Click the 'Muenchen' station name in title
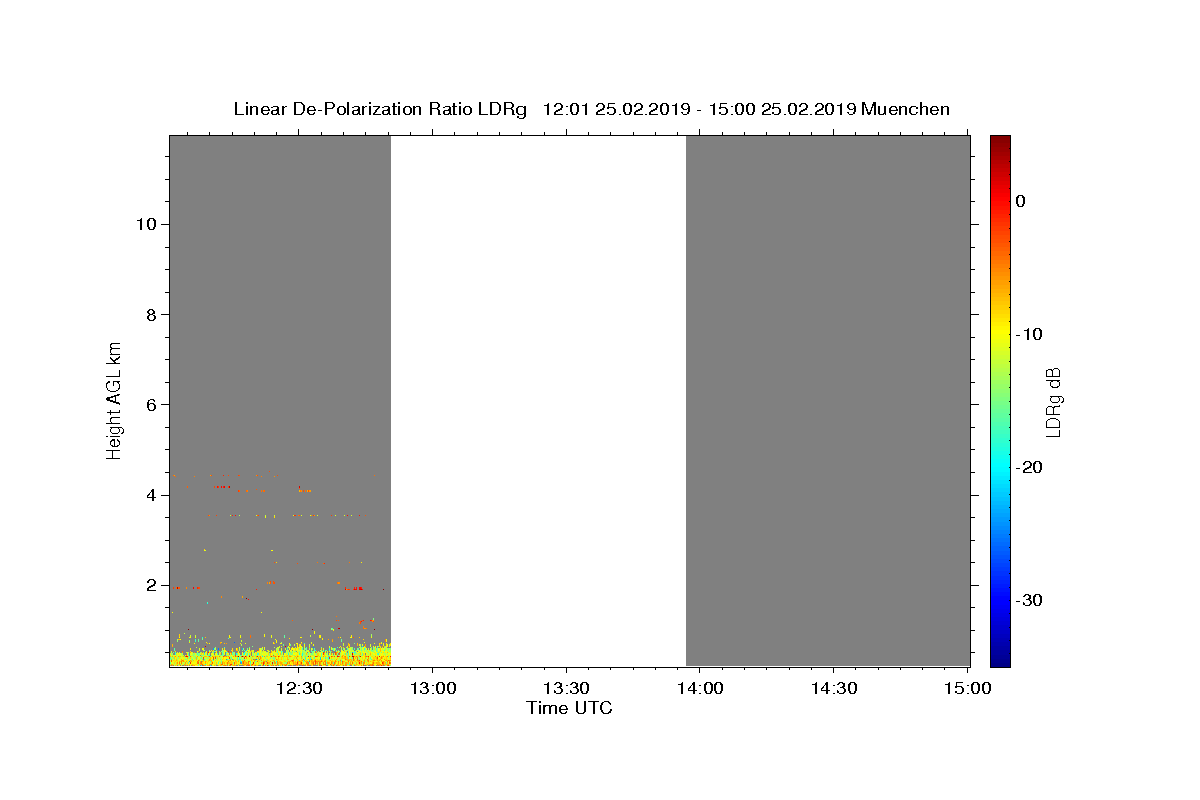 tap(905, 109)
